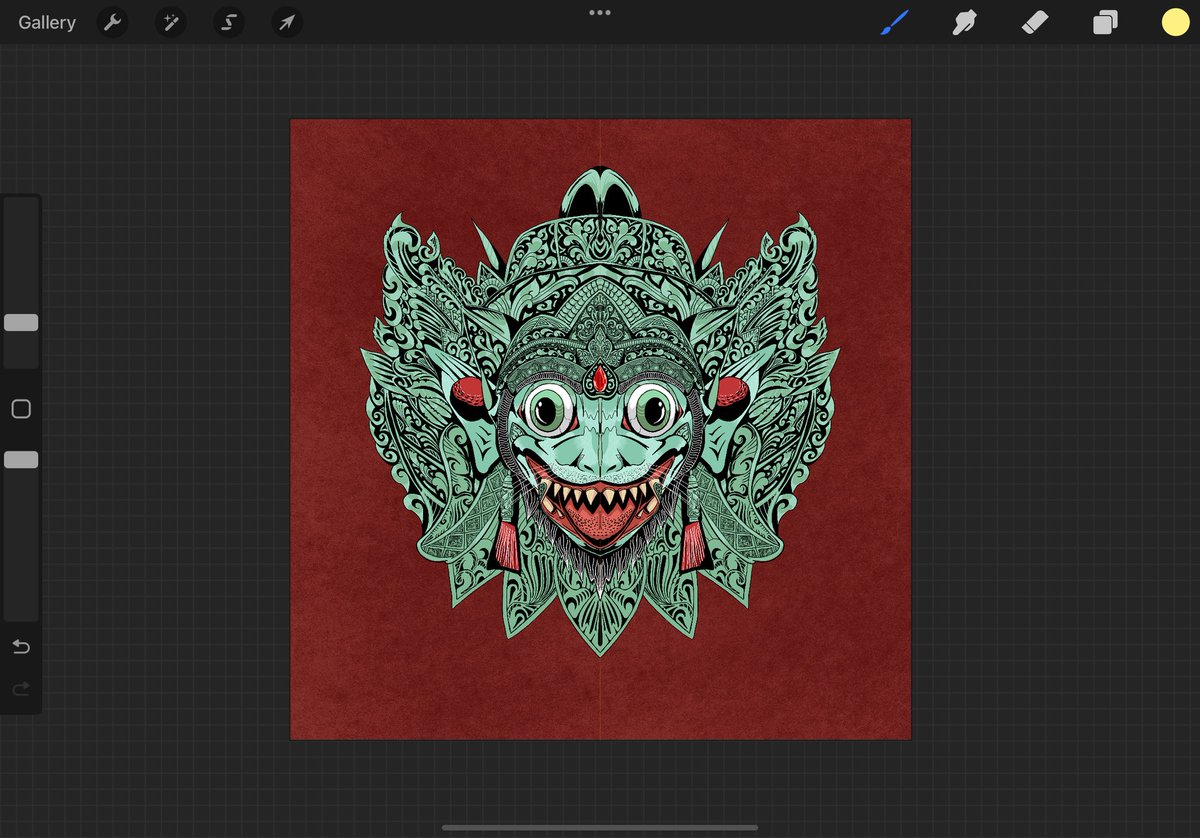Tap the Redo arrow in the sidebar

21,689
